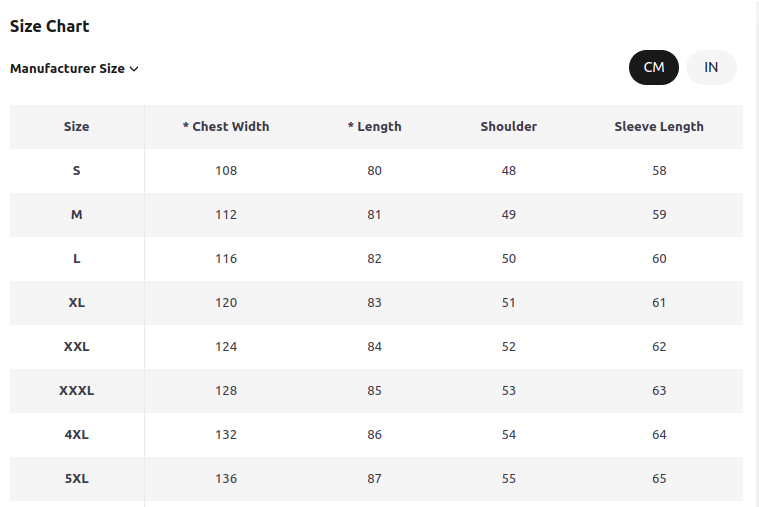
Task: Click the Shoulder column header
Action: pyautogui.click(x=509, y=127)
